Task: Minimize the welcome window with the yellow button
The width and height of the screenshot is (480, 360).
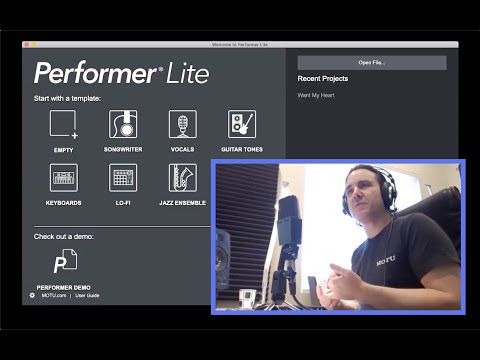Action: (34, 44)
